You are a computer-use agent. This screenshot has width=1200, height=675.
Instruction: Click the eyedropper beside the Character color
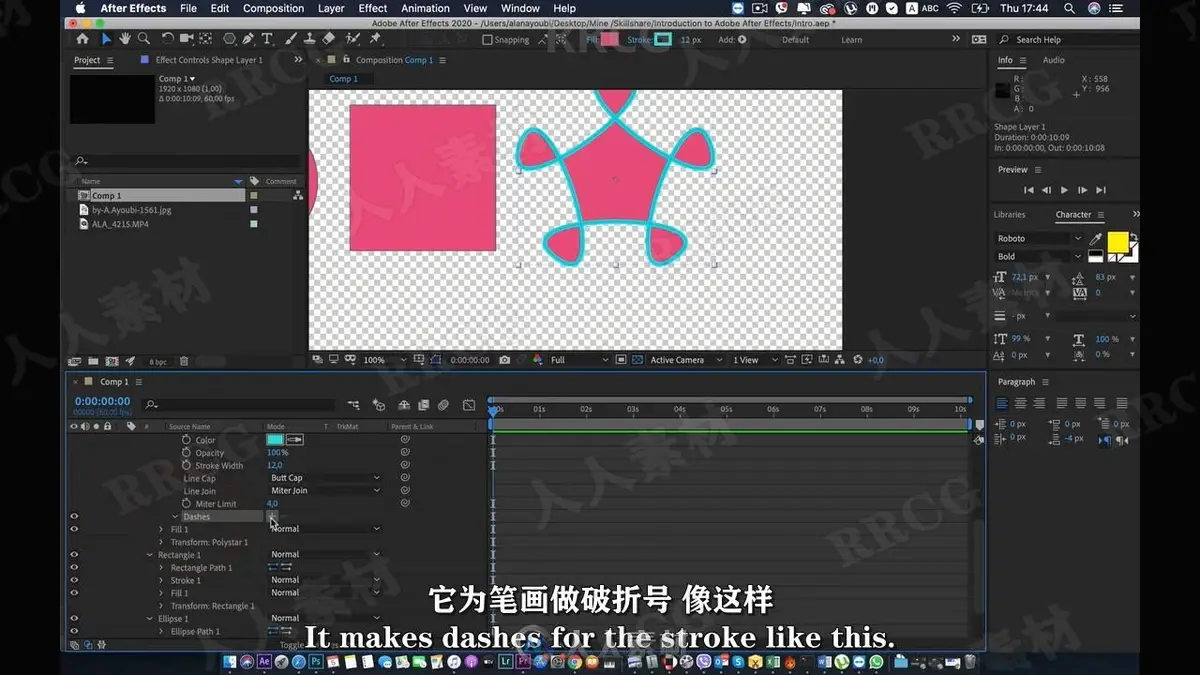point(1096,239)
